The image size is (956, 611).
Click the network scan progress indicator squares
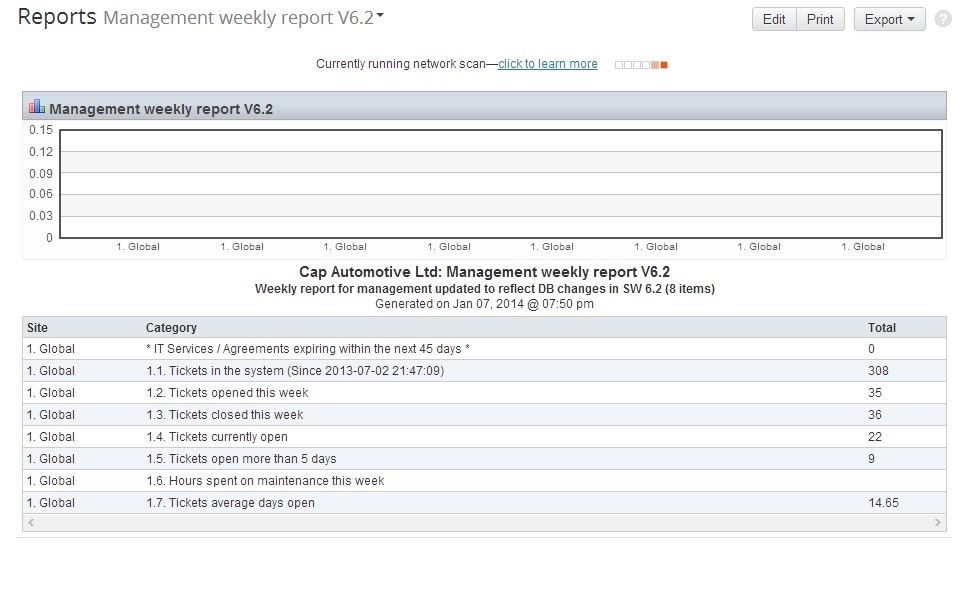pyautogui.click(x=640, y=63)
